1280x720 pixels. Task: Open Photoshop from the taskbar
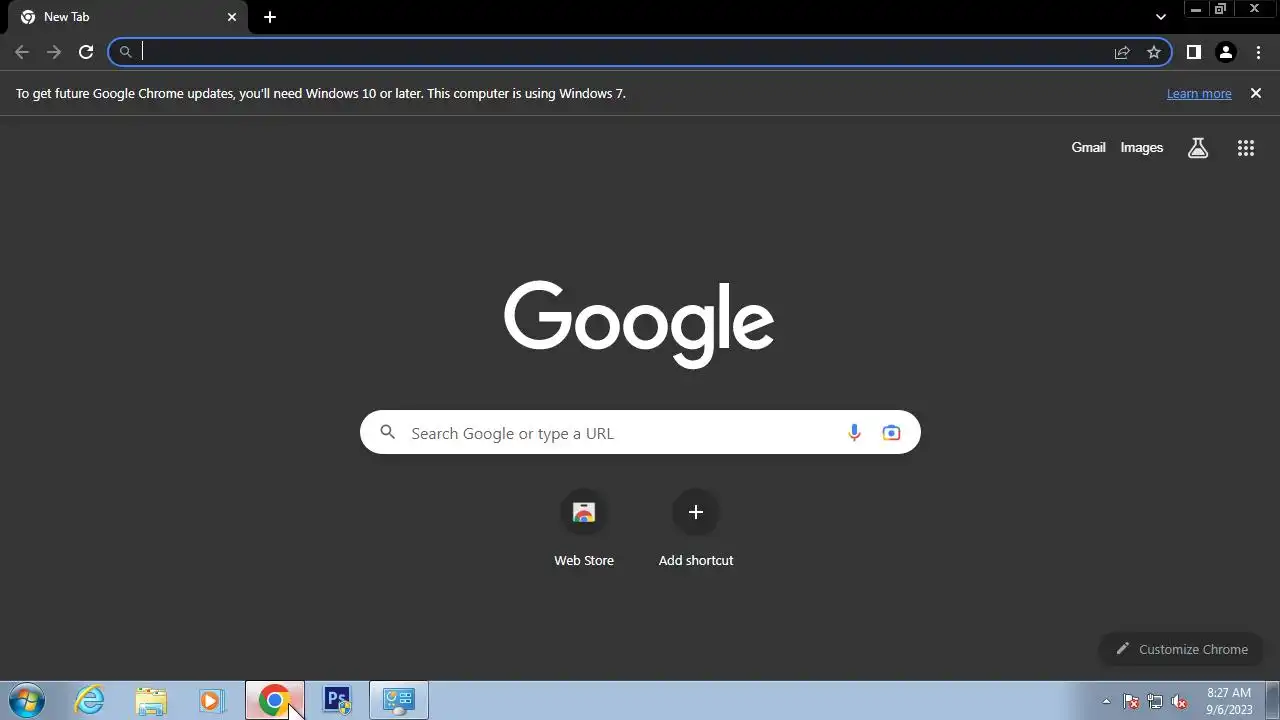point(337,700)
